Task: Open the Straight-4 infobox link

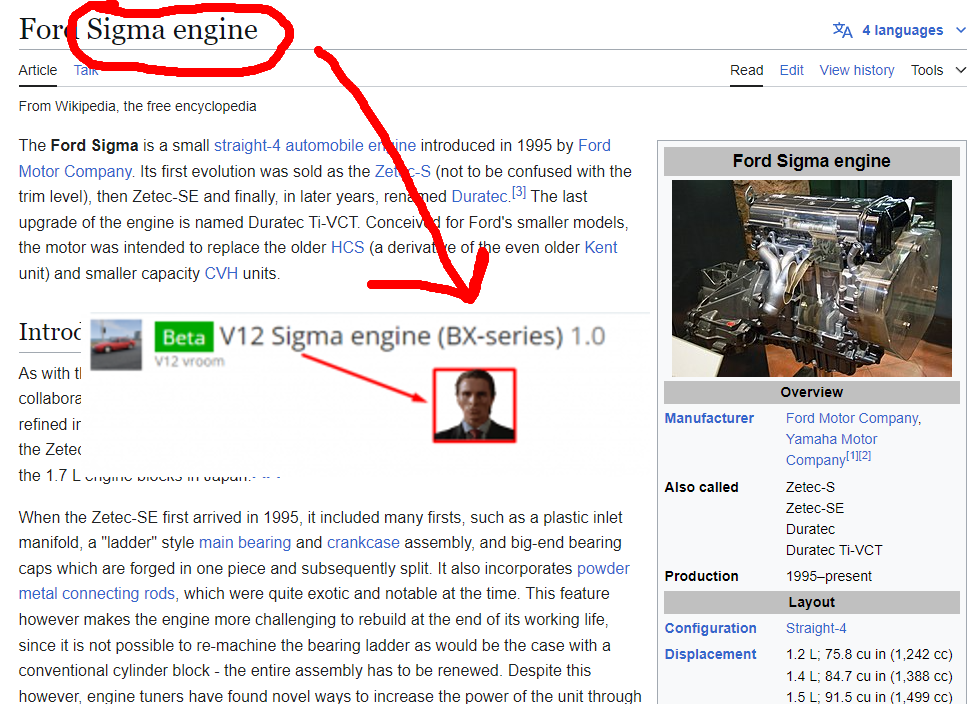Action: (x=816, y=628)
